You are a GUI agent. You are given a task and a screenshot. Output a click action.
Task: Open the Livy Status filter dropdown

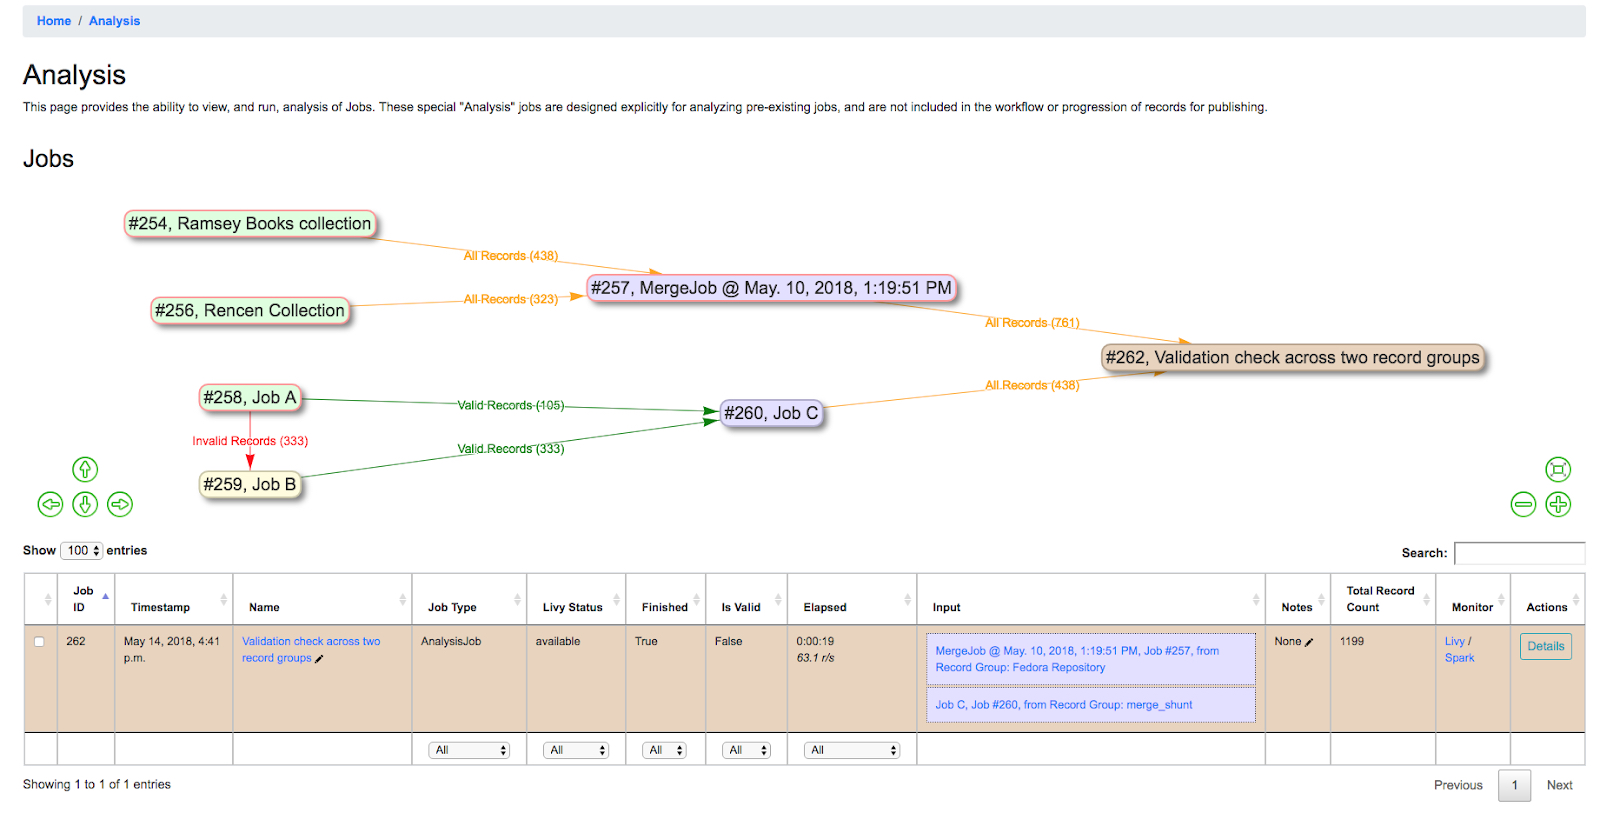click(x=576, y=750)
